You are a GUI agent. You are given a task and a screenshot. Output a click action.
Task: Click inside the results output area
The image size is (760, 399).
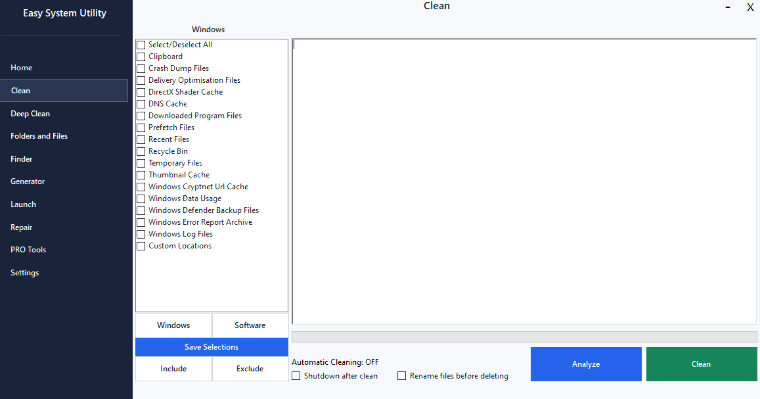pos(524,181)
